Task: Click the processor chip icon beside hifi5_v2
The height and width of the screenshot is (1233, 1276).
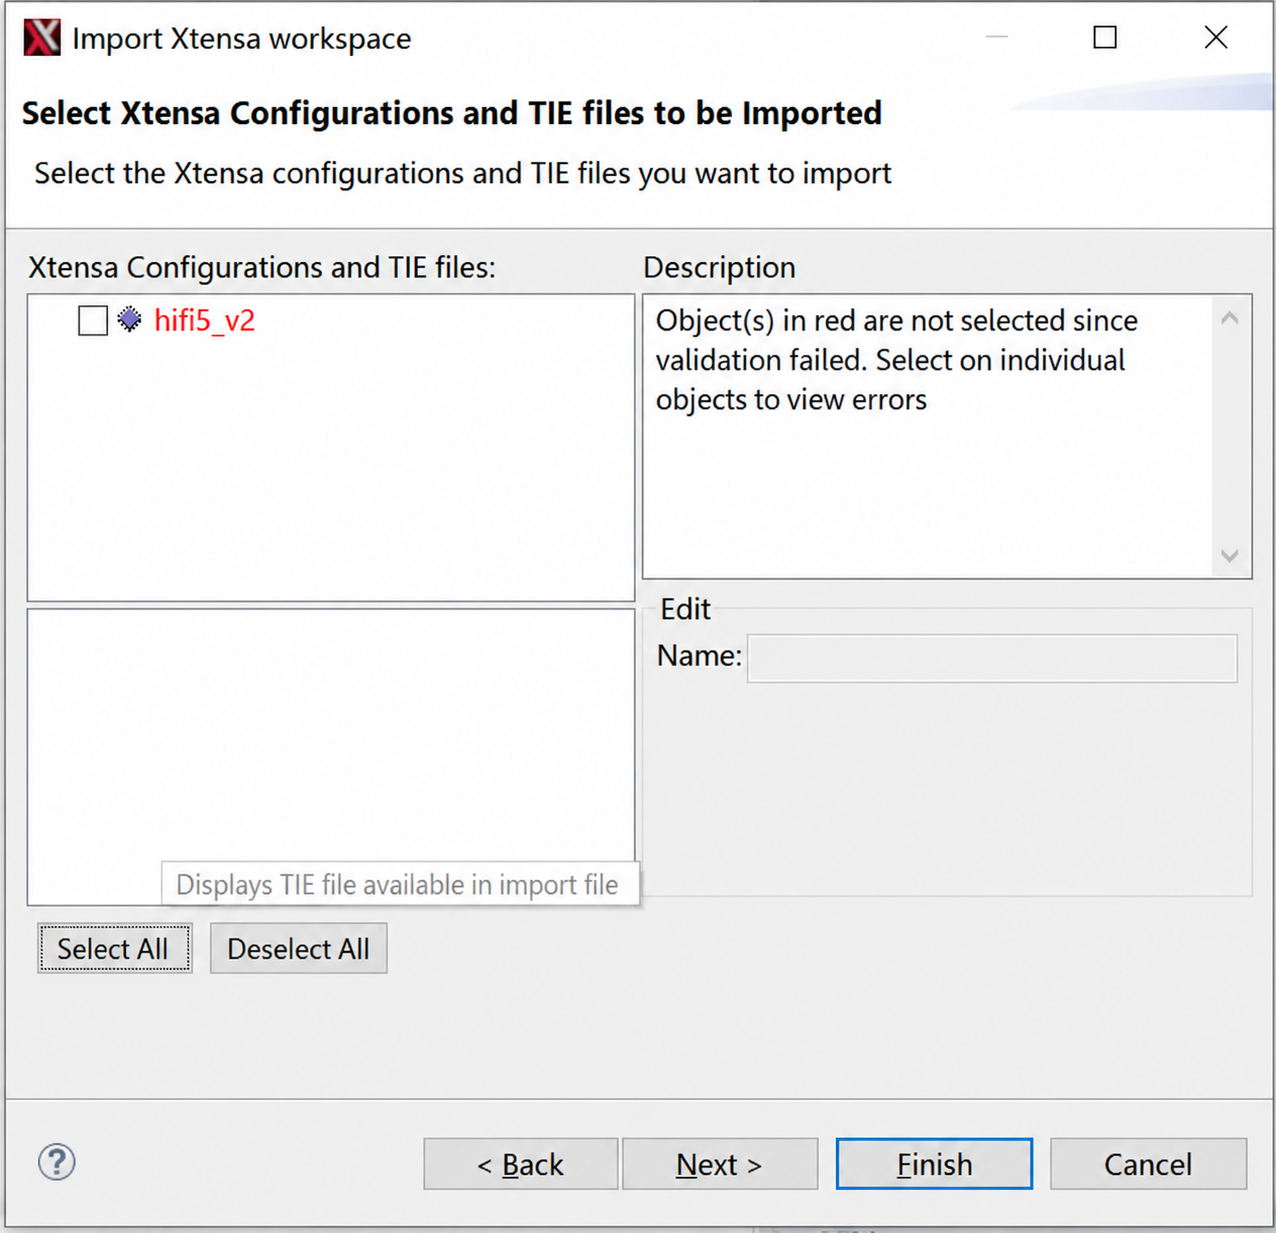Action: [129, 320]
